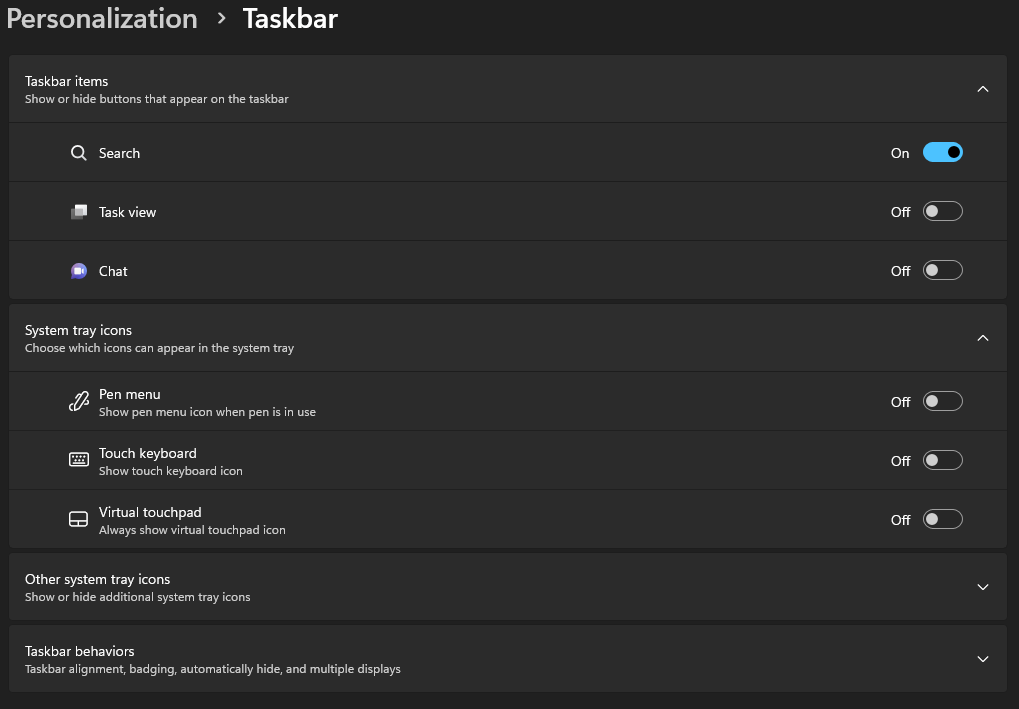Go back to Personalization breadcrumb
1019x709 pixels.
(102, 19)
